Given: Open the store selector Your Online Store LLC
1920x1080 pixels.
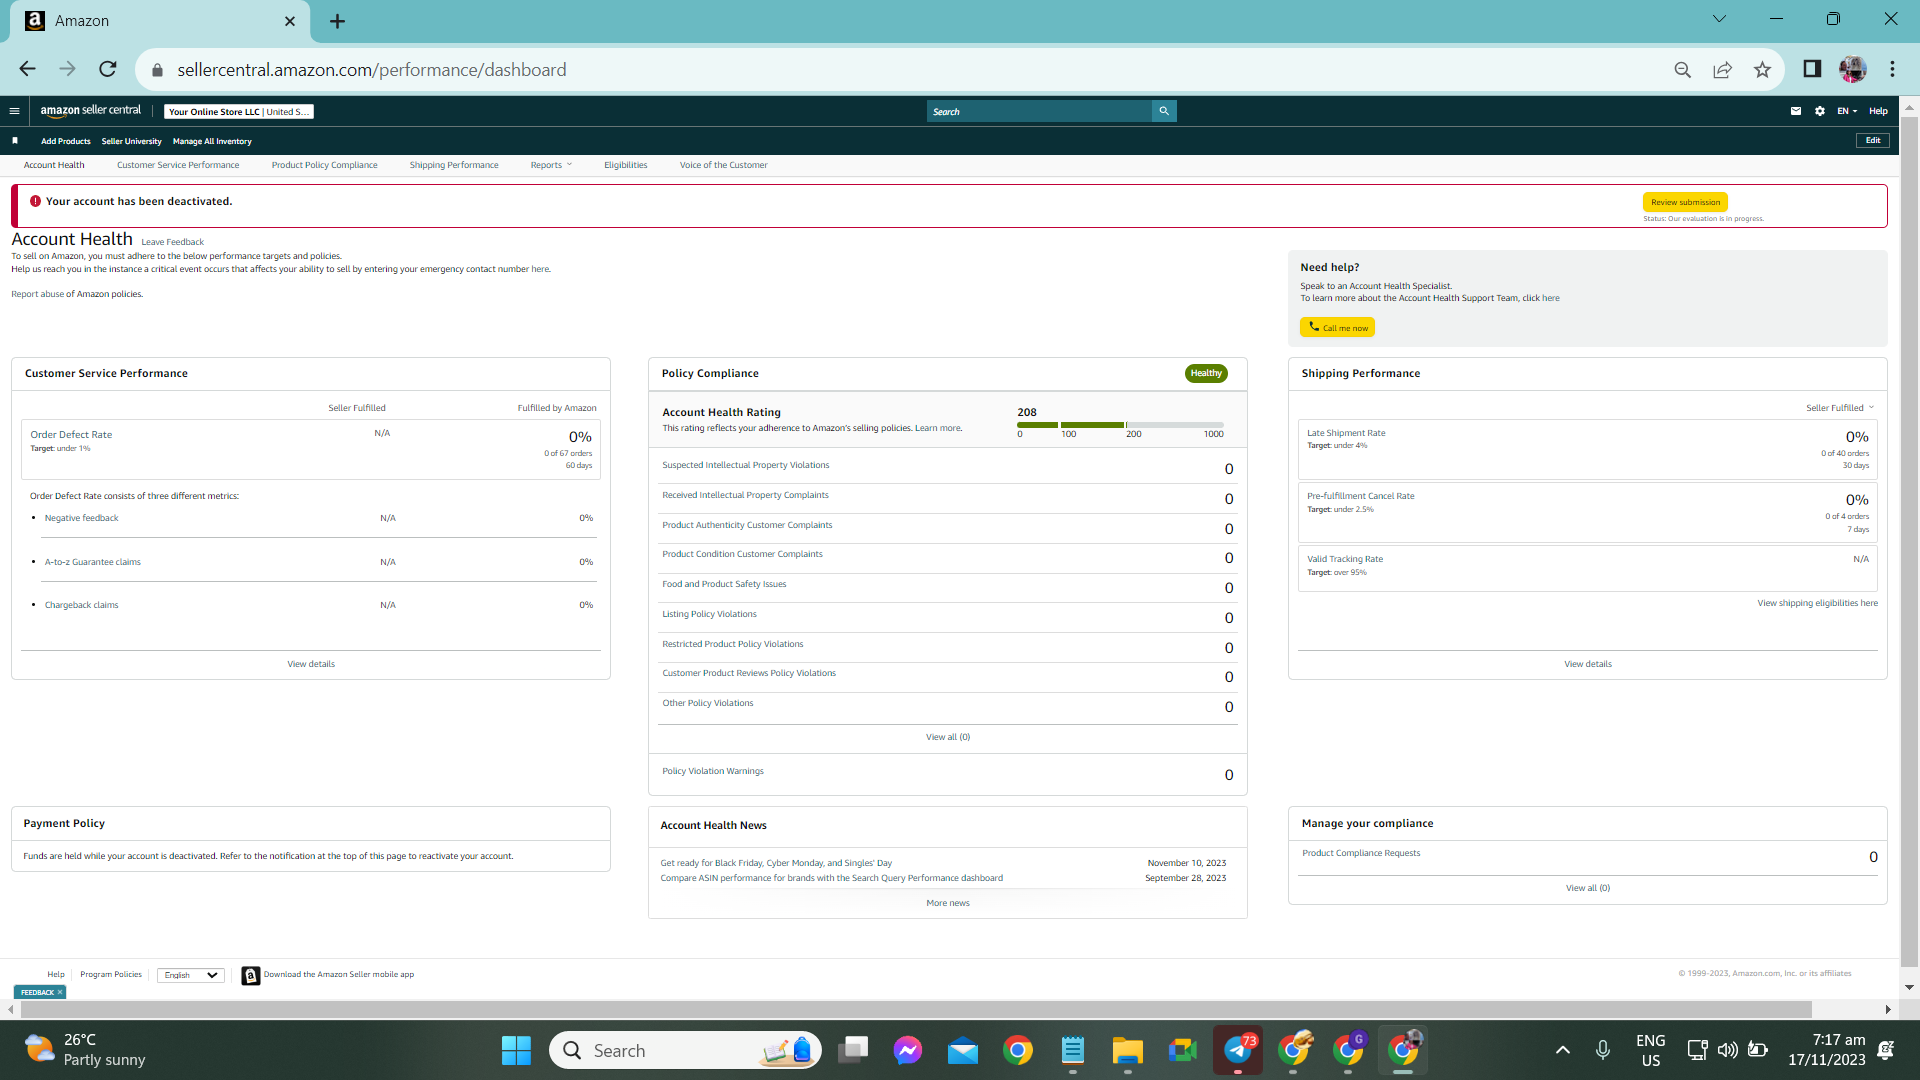Looking at the screenshot, I should [x=239, y=112].
